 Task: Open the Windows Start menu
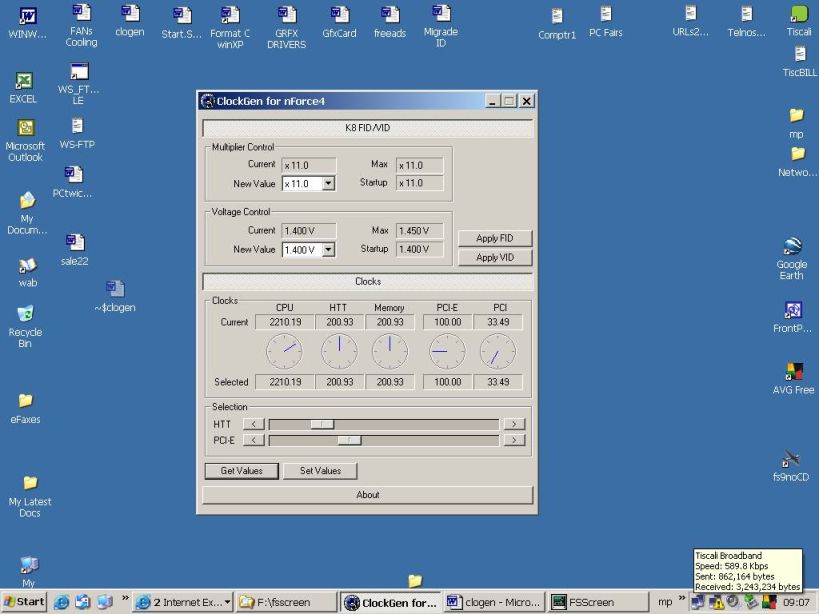click(x=24, y=602)
